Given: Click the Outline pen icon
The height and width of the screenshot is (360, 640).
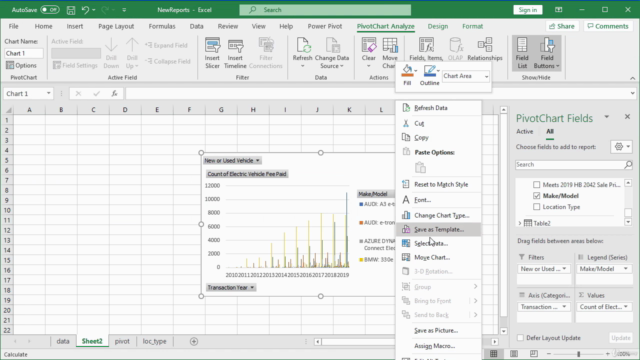Looking at the screenshot, I should [429, 71].
